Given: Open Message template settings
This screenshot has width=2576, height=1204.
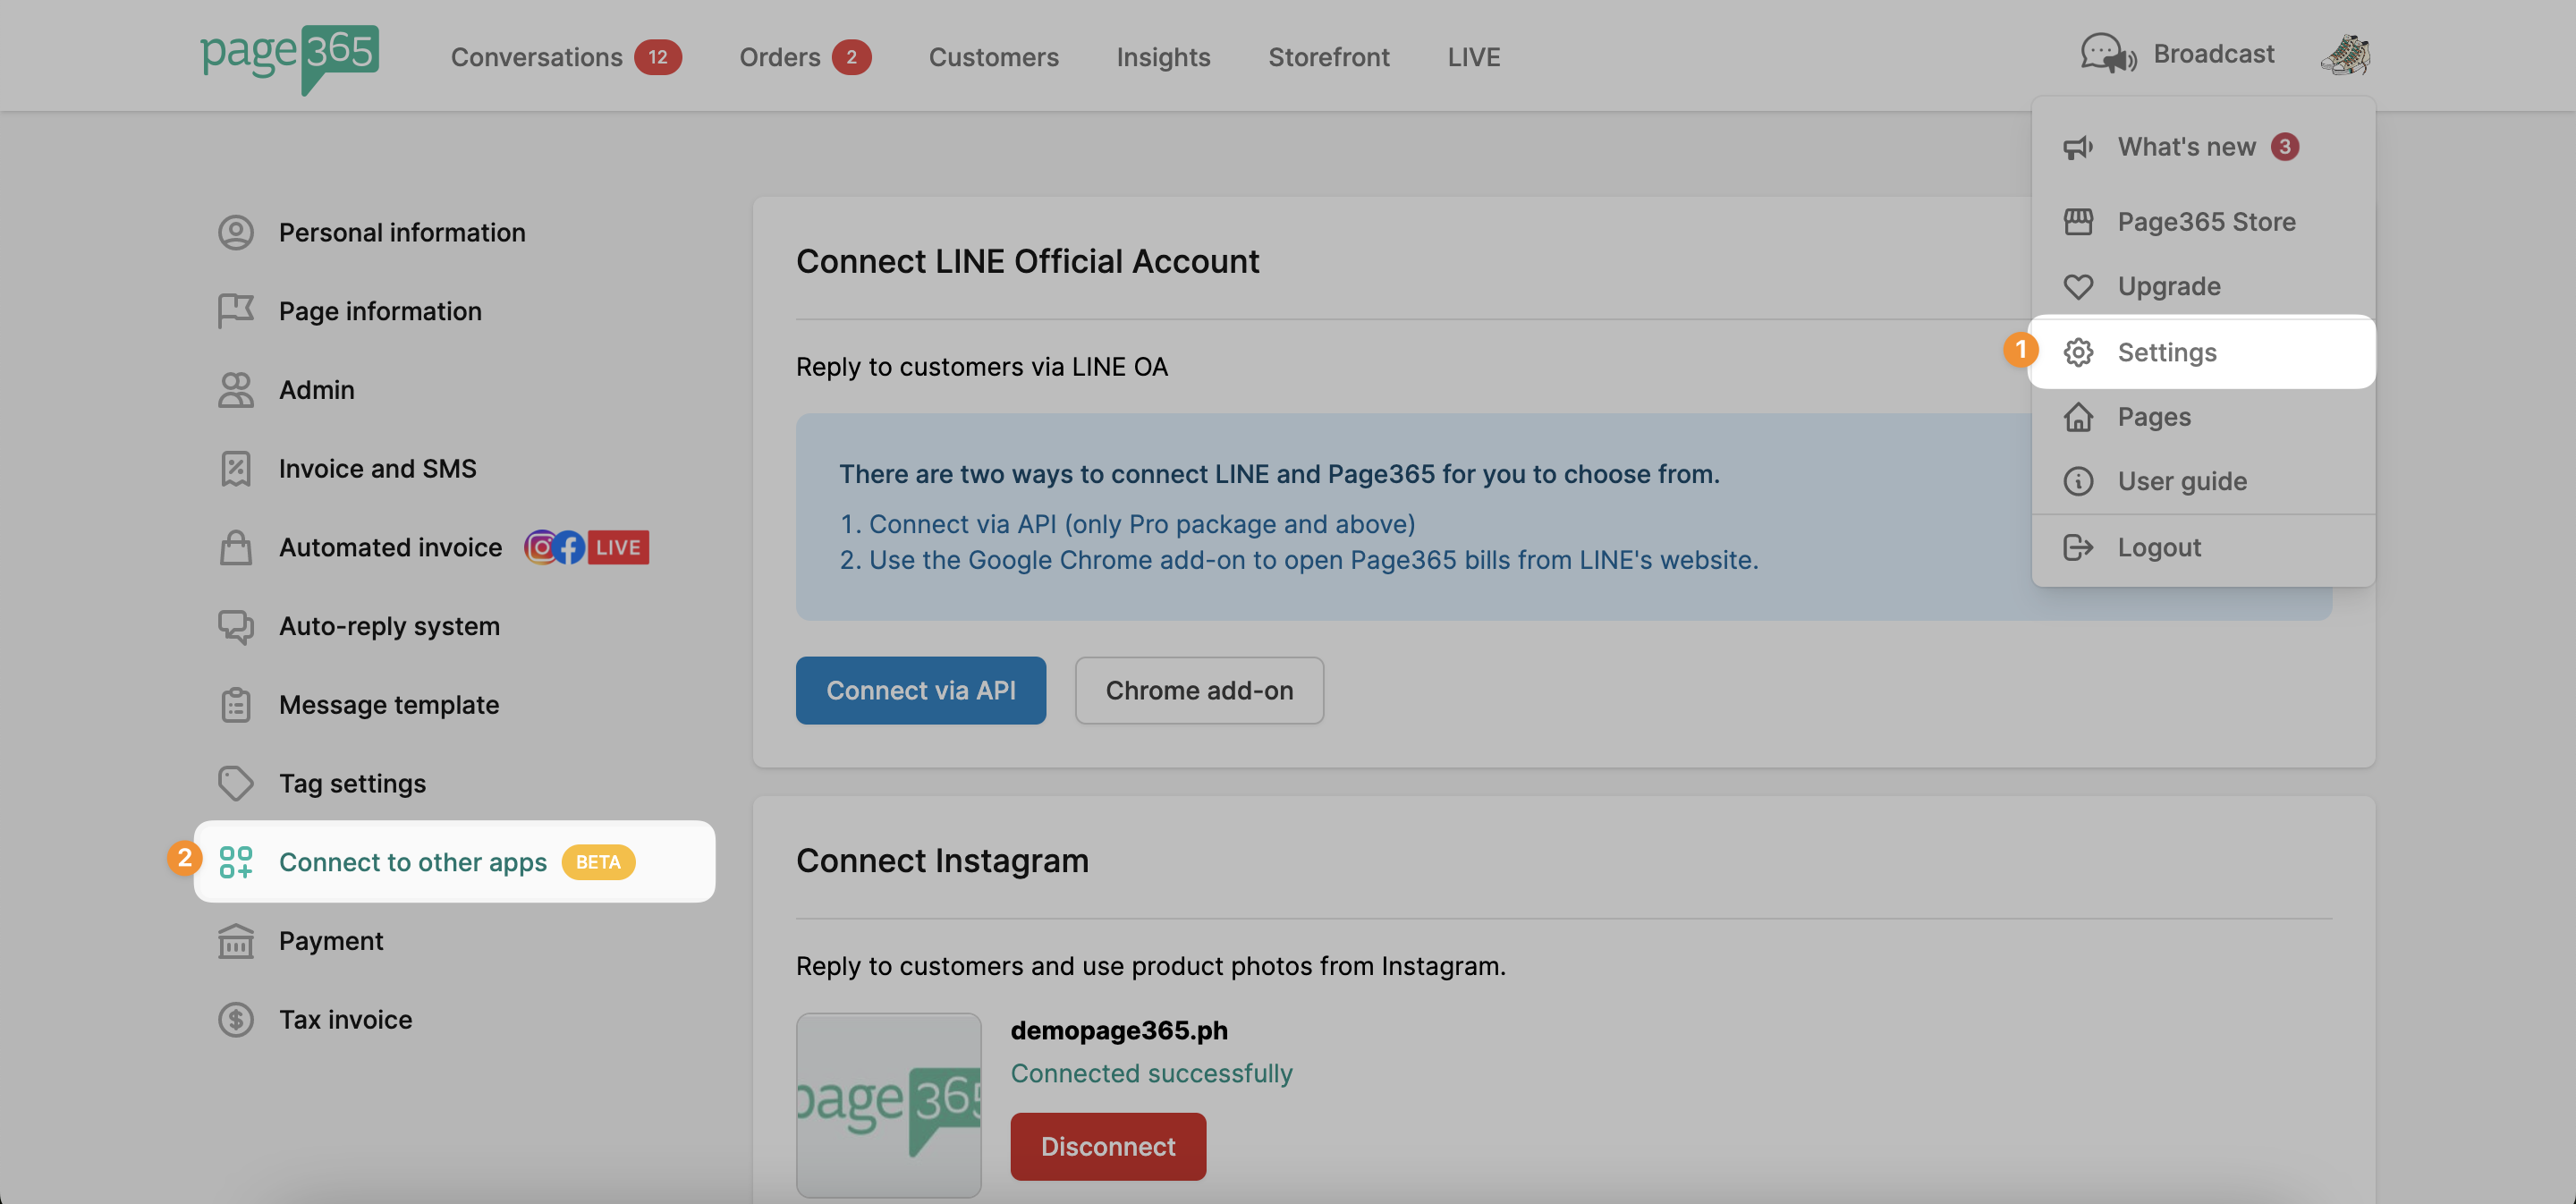Looking at the screenshot, I should point(388,705).
